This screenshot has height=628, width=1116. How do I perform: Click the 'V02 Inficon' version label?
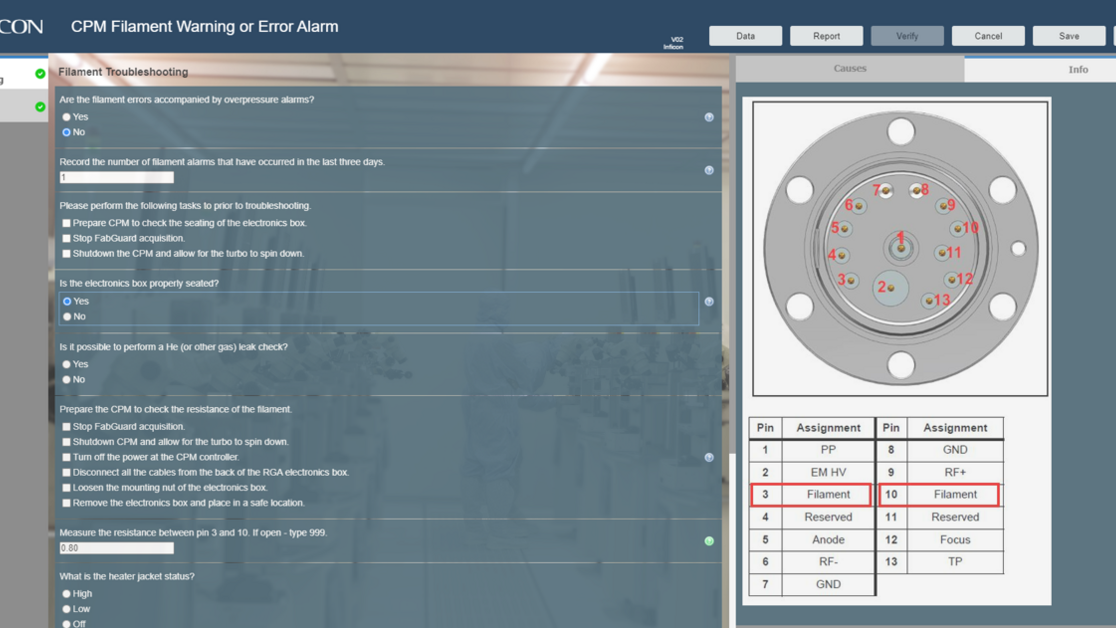674,43
